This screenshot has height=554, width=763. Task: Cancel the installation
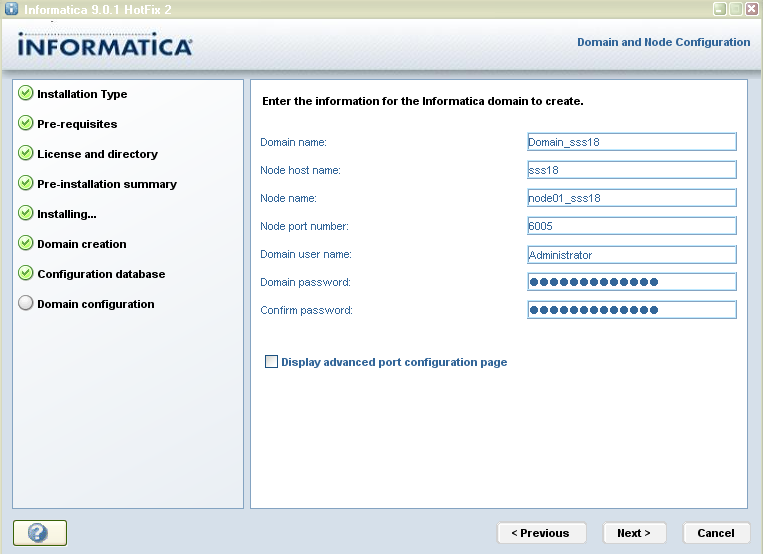pos(716,533)
